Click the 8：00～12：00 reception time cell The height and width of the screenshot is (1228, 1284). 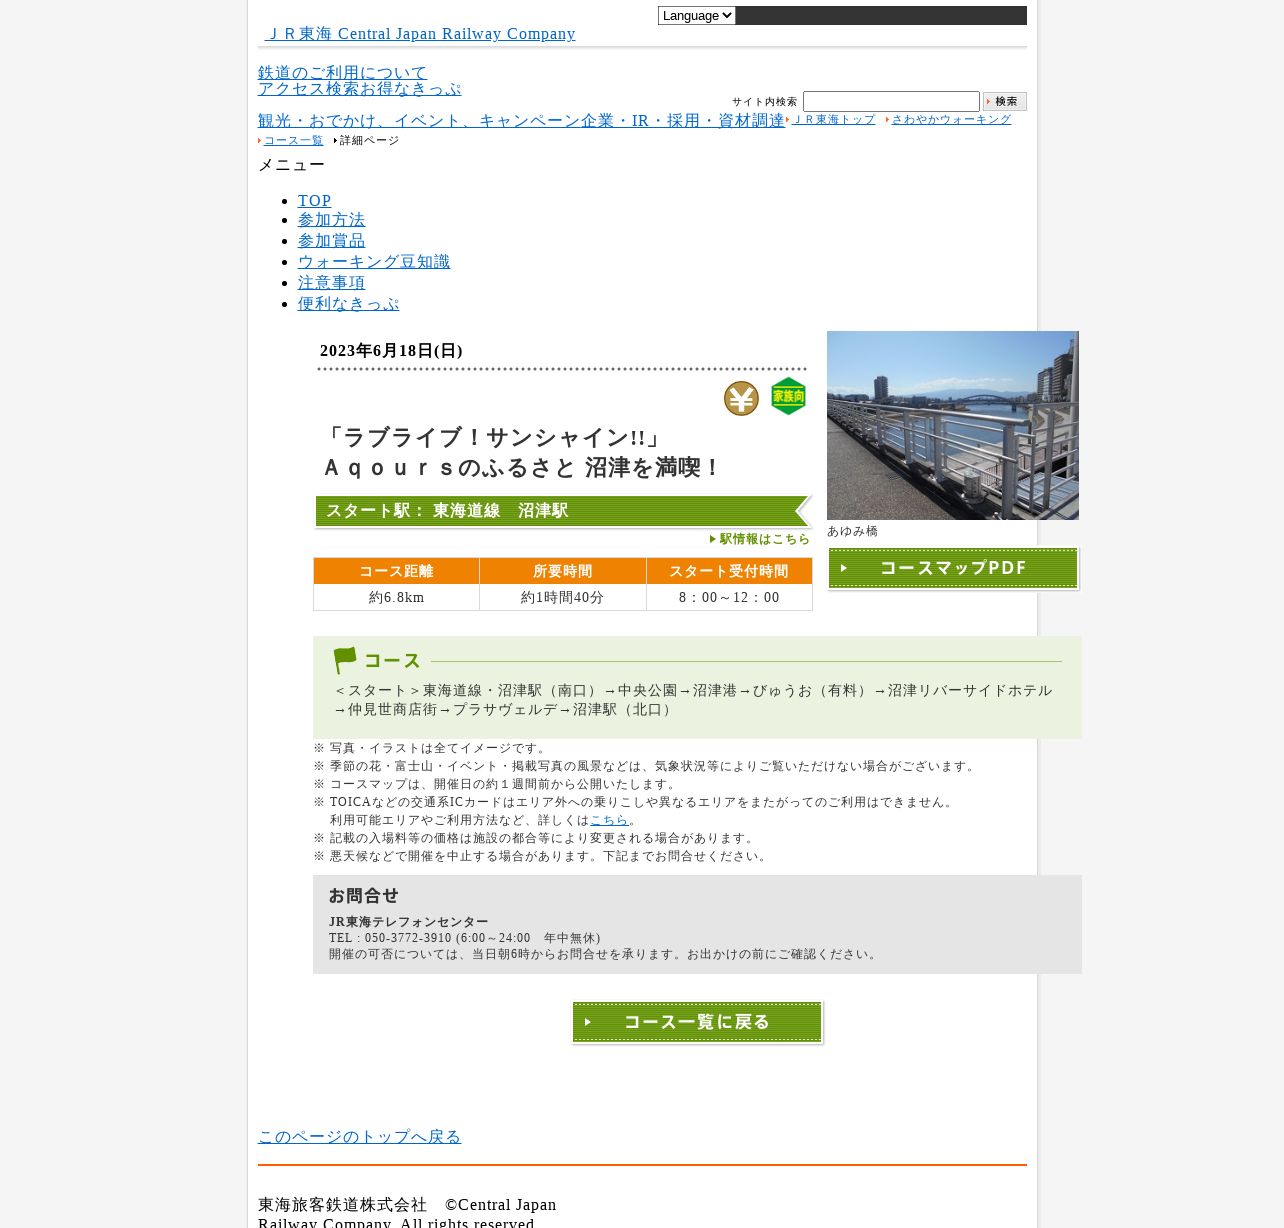tap(729, 597)
